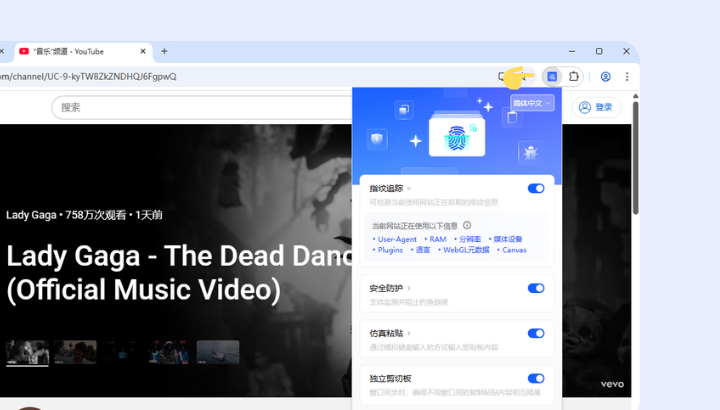Click the 指纹追踪 heading text

click(386, 189)
